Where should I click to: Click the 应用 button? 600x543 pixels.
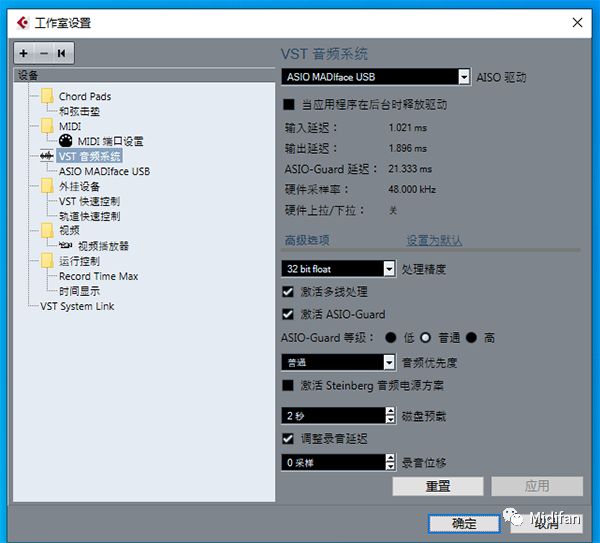tap(537, 486)
